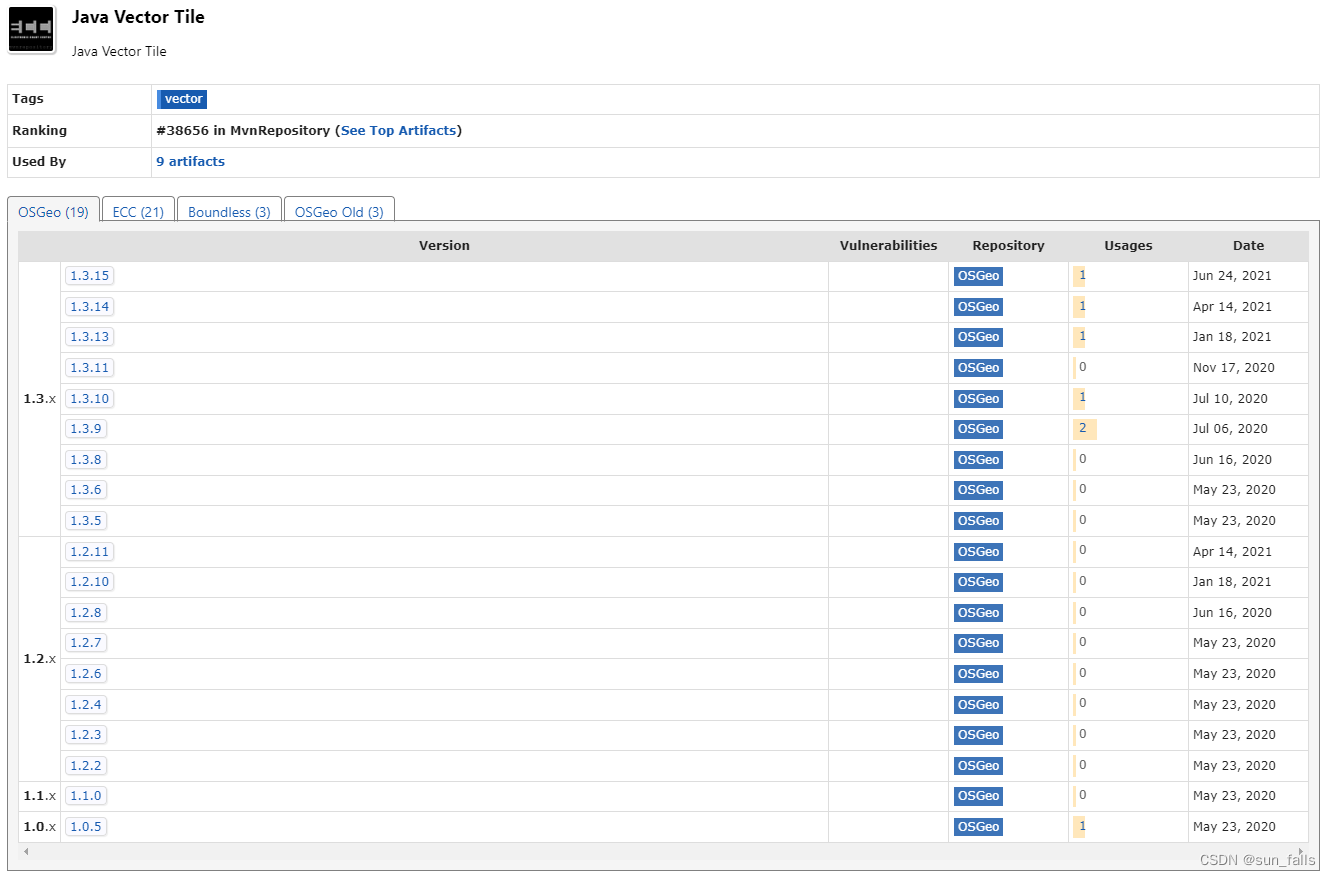Viewport: 1331px width, 876px height.
Task: Open version 1.3.15
Action: [90, 276]
